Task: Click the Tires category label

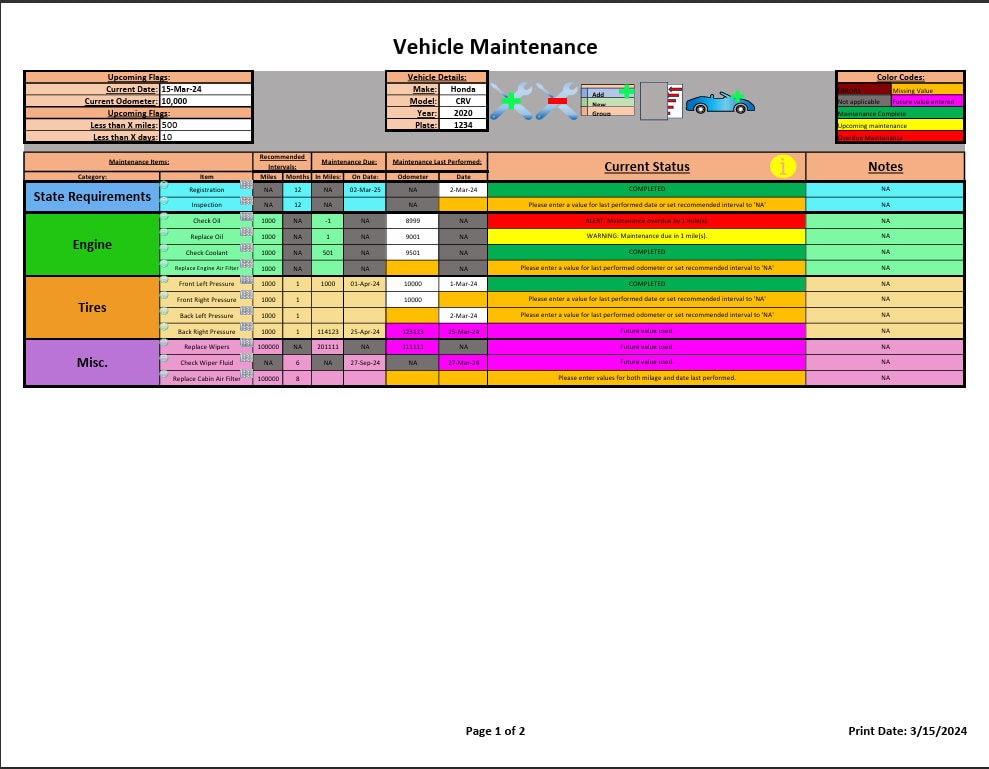Action: click(x=92, y=307)
